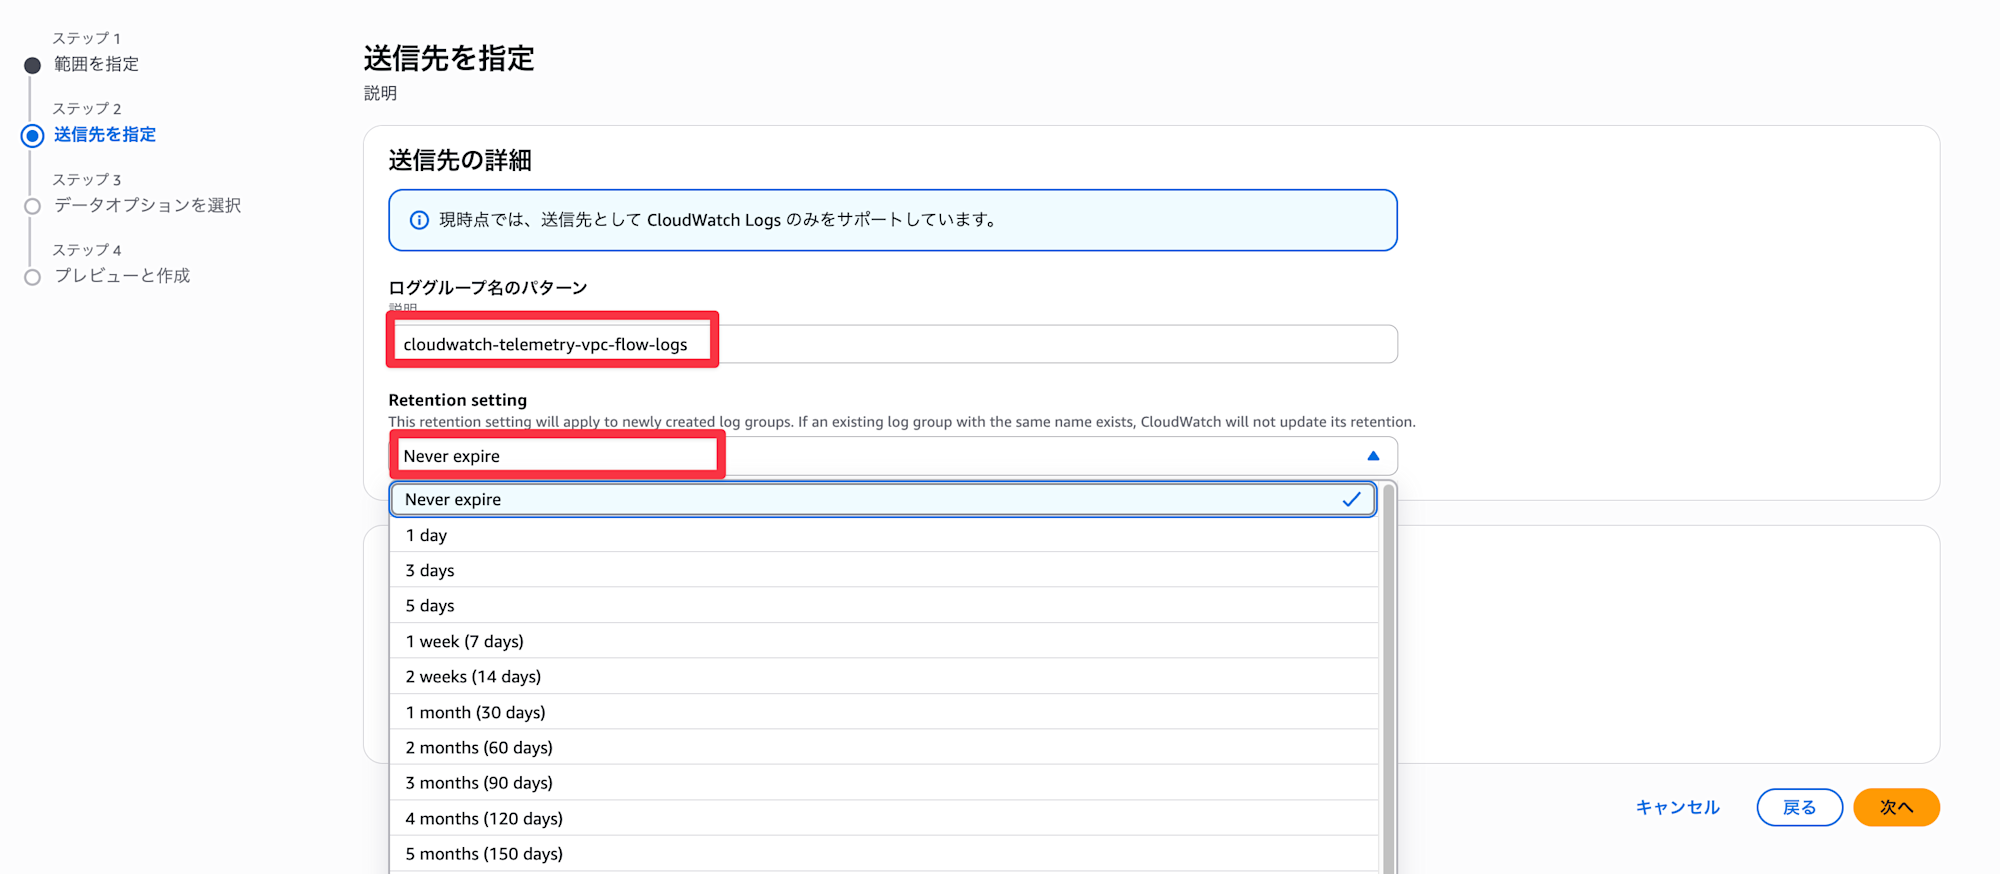This screenshot has height=874, width=2000.
Task: Select 4 months (120 days) retention
Action: pos(883,819)
